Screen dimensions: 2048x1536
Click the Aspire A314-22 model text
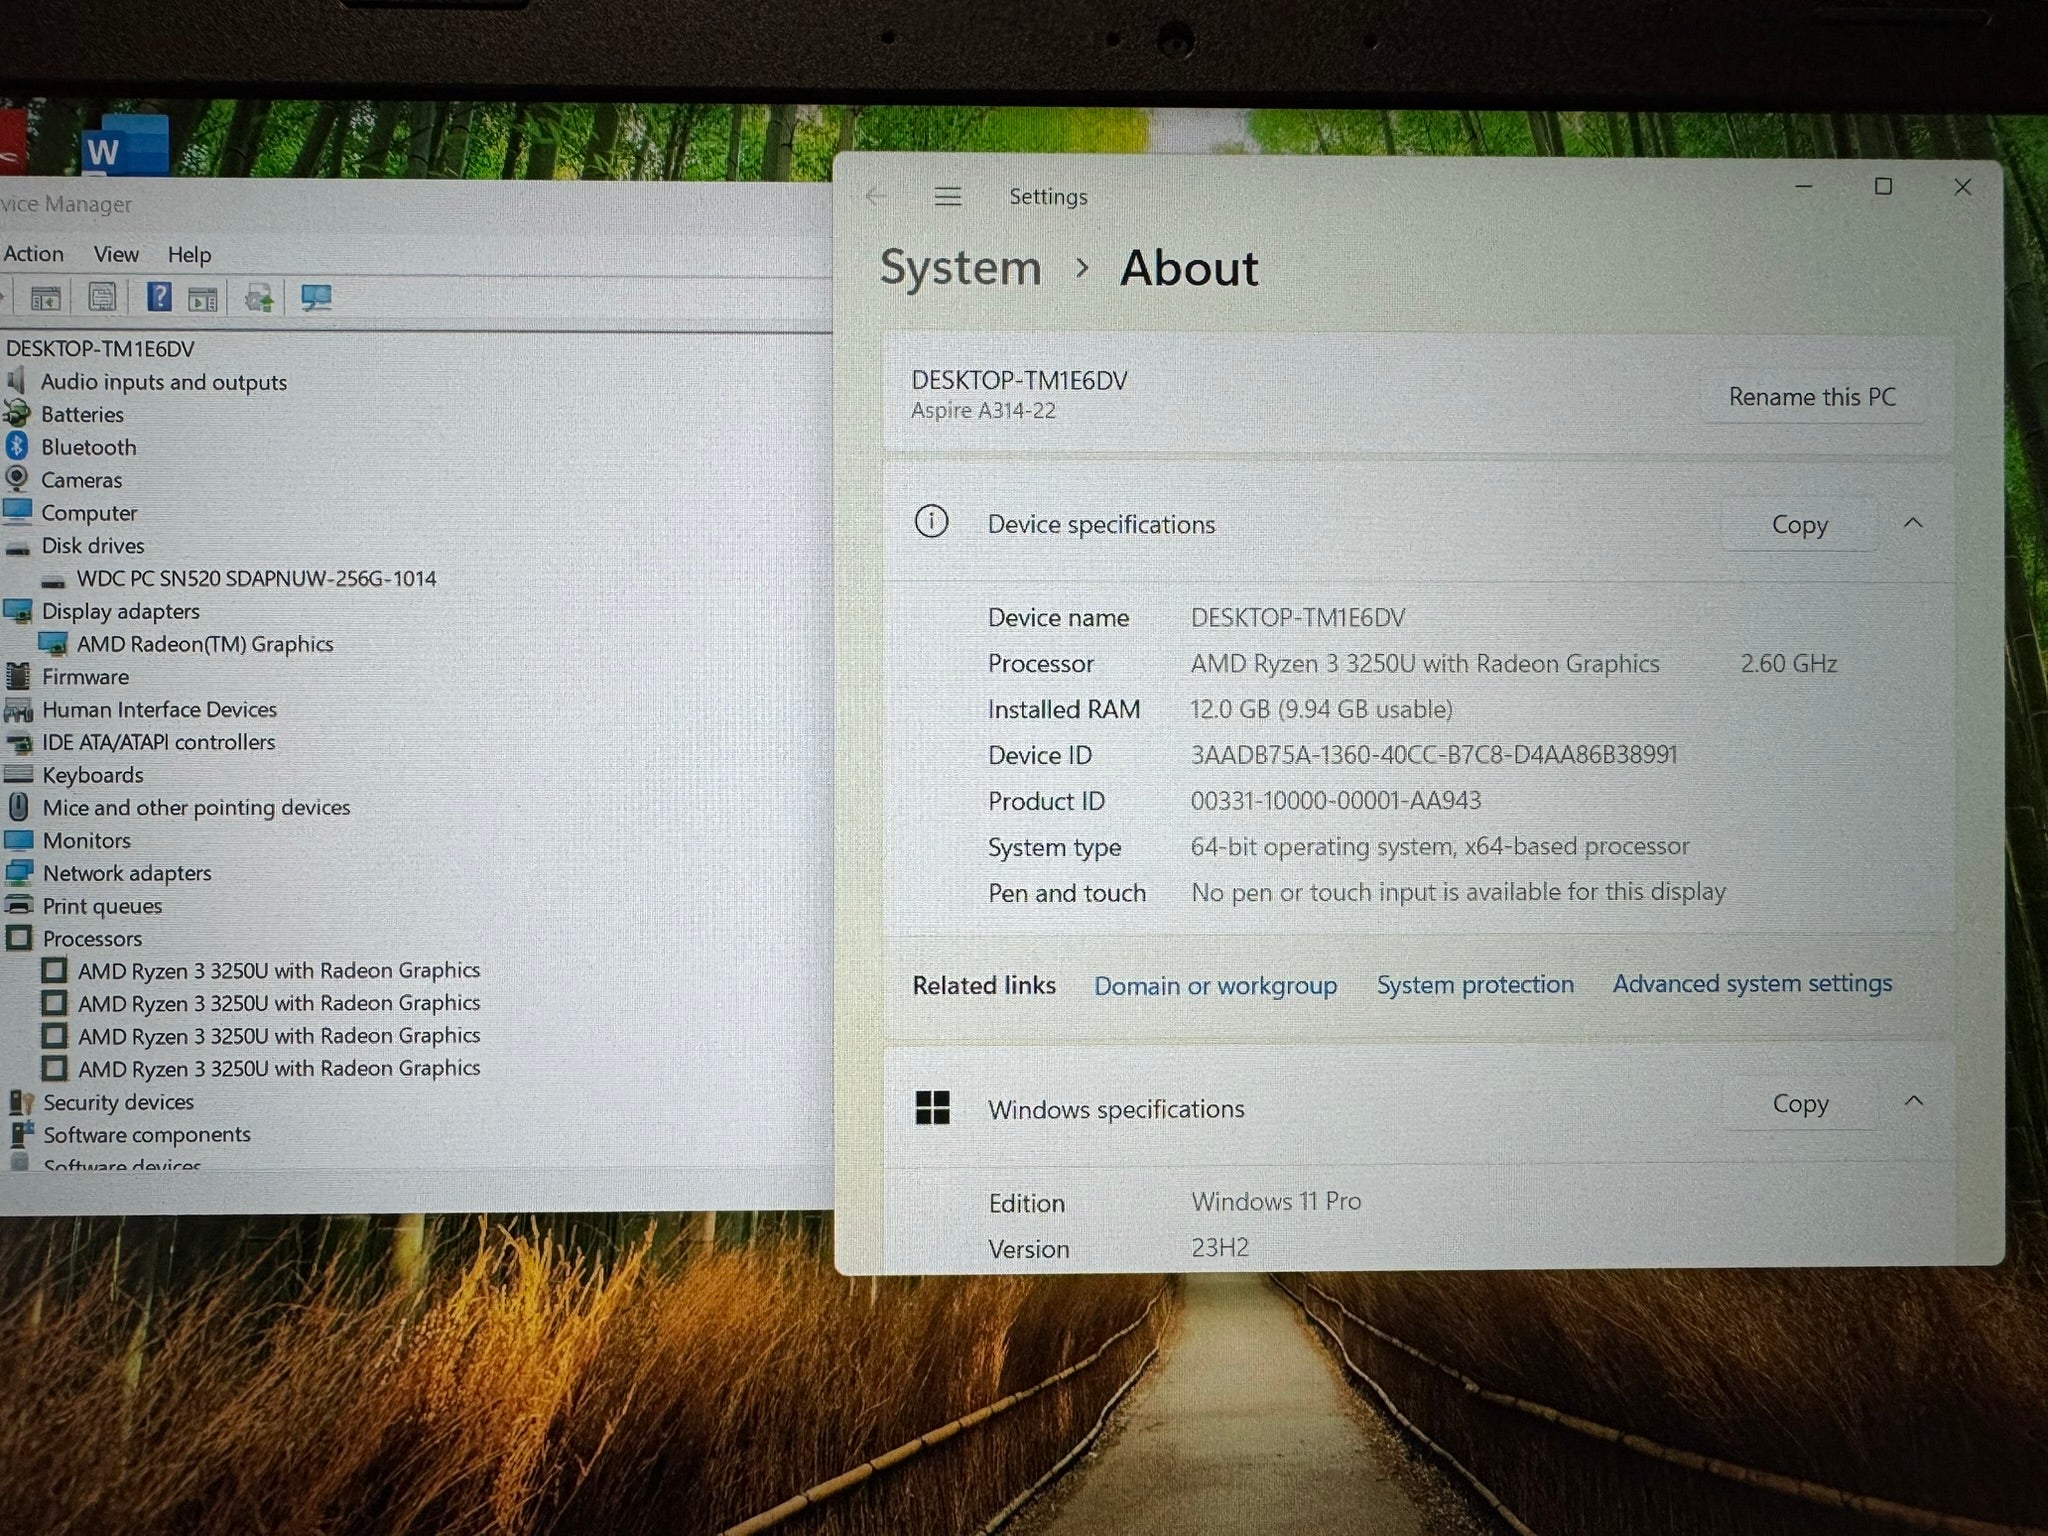click(x=983, y=411)
